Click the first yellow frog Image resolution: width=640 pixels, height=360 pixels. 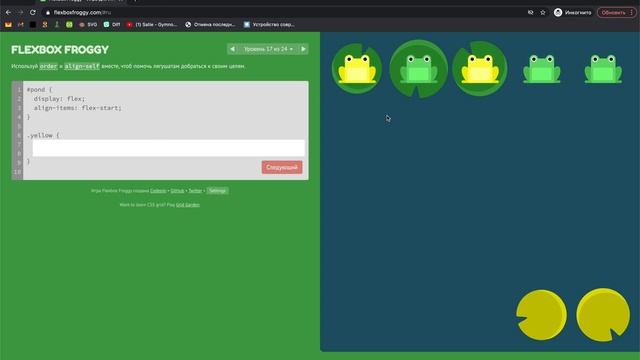(357, 69)
